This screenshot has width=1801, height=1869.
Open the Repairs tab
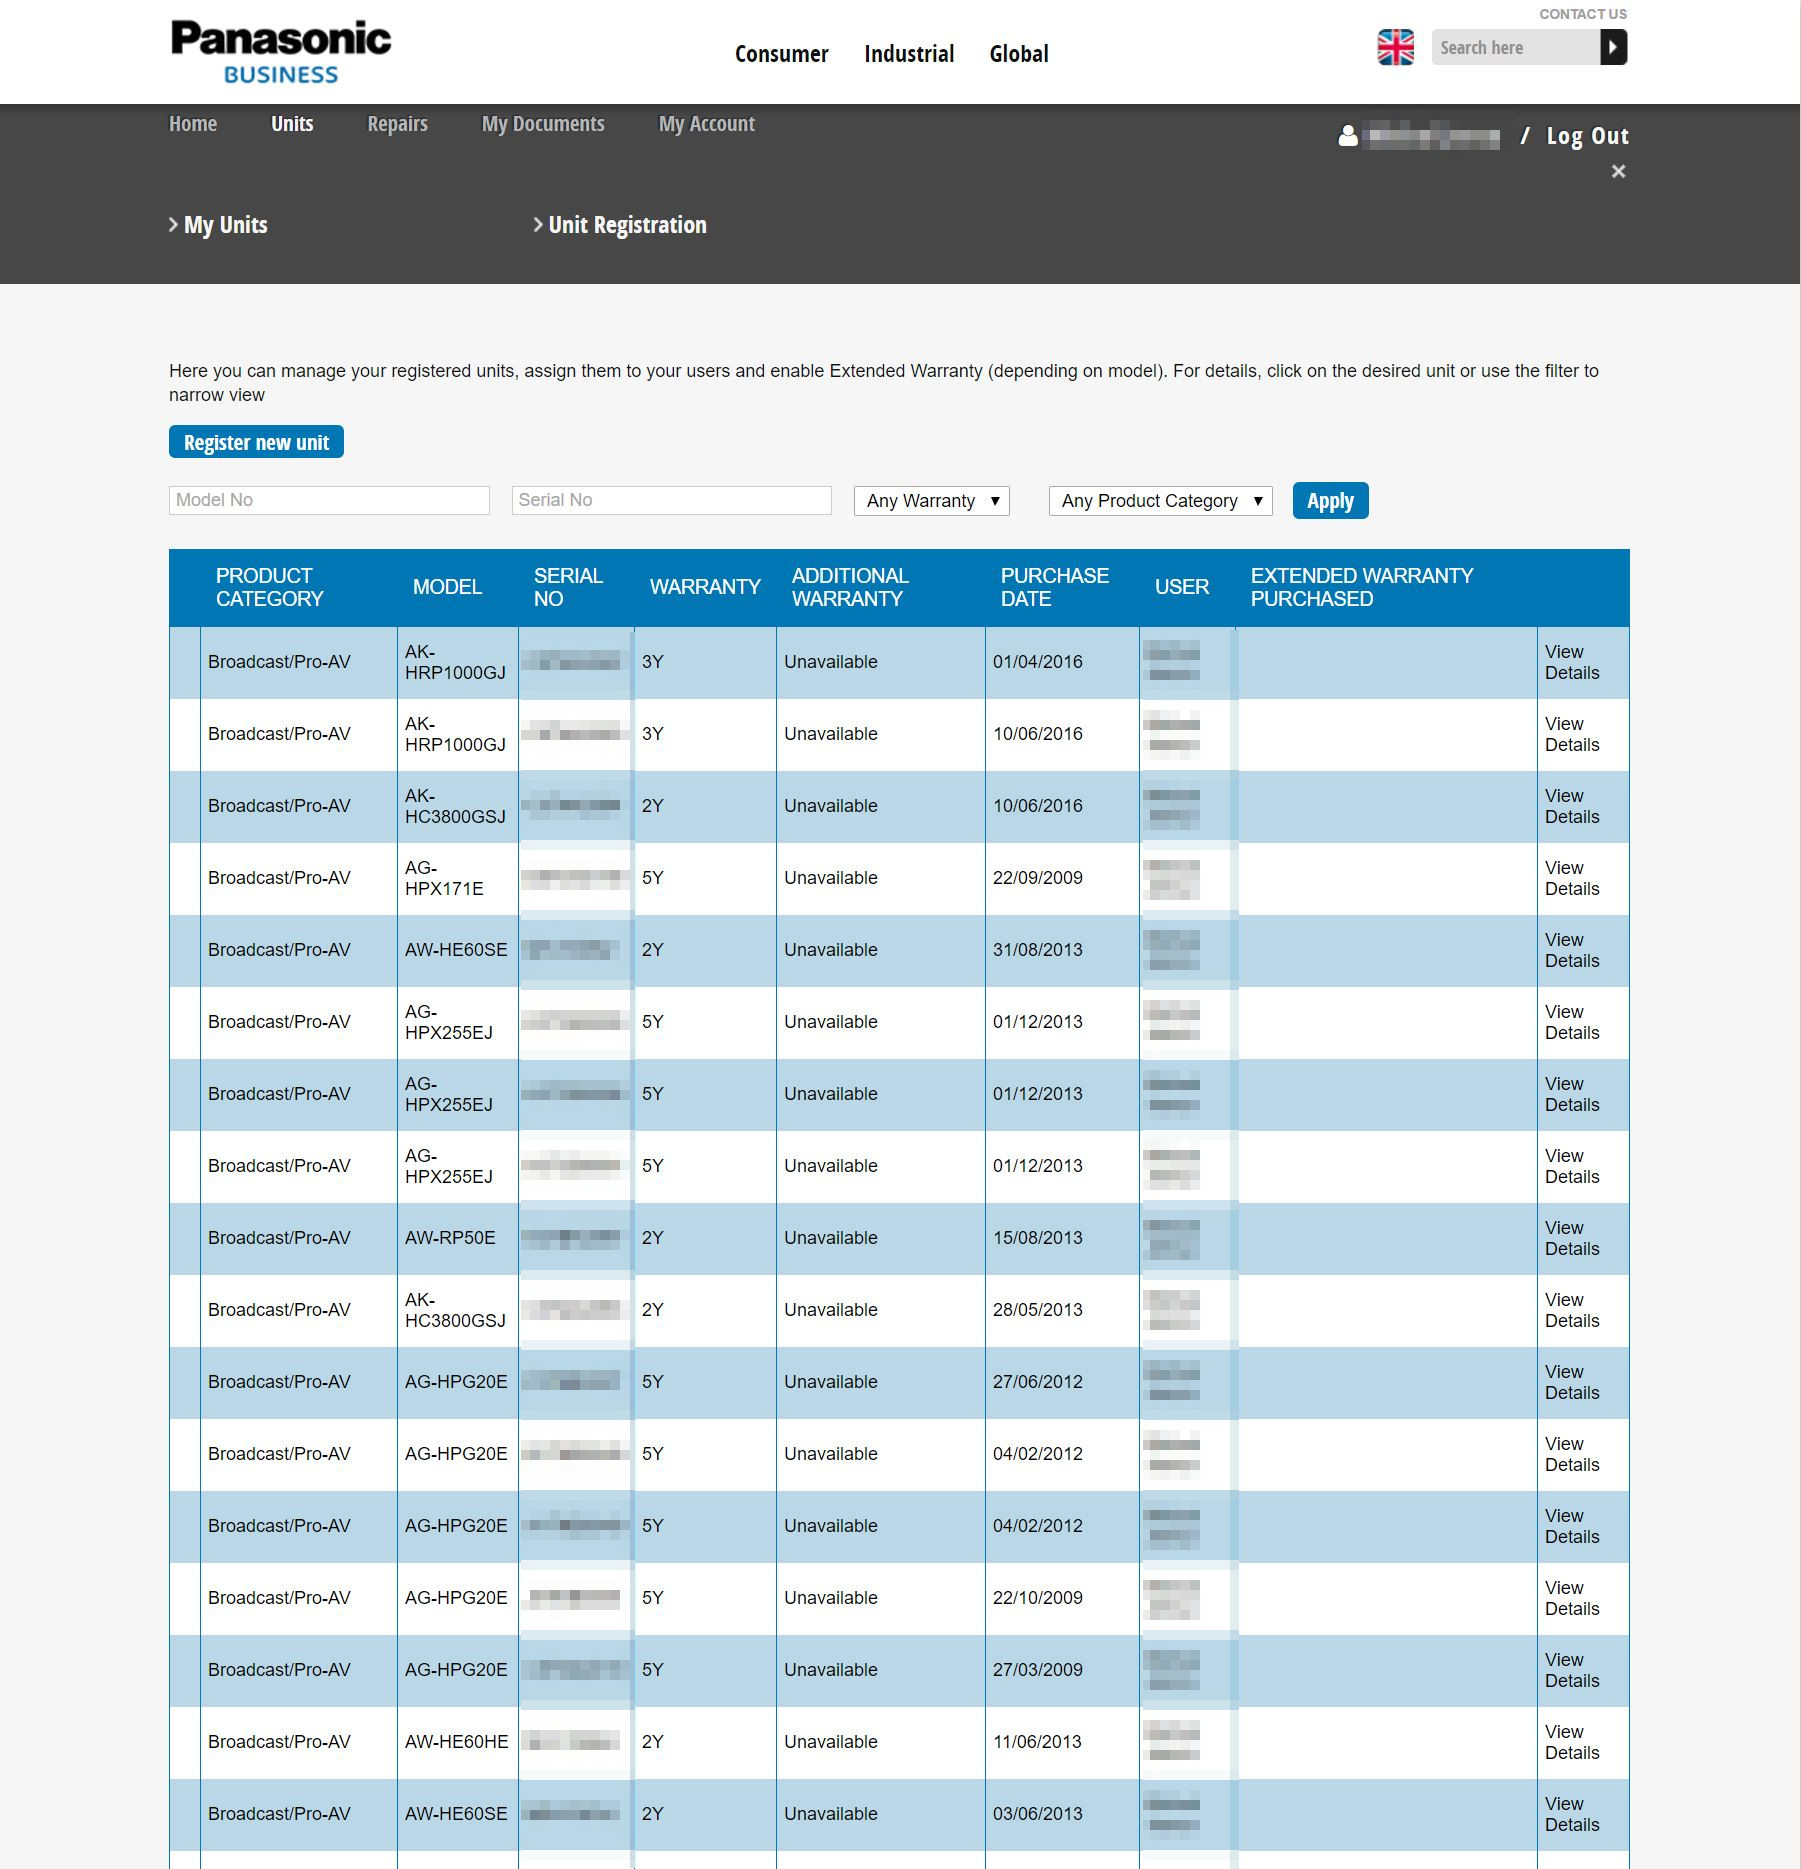tap(397, 124)
